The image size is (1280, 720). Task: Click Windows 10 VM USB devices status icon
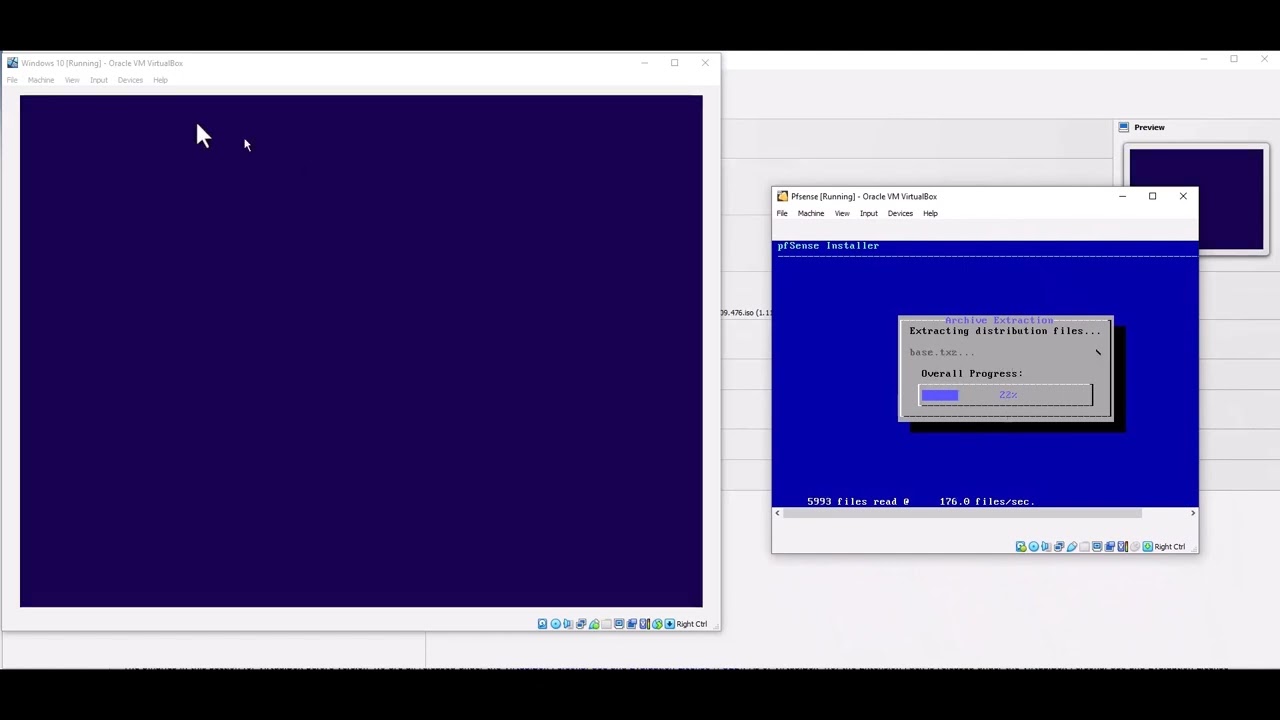pos(594,624)
